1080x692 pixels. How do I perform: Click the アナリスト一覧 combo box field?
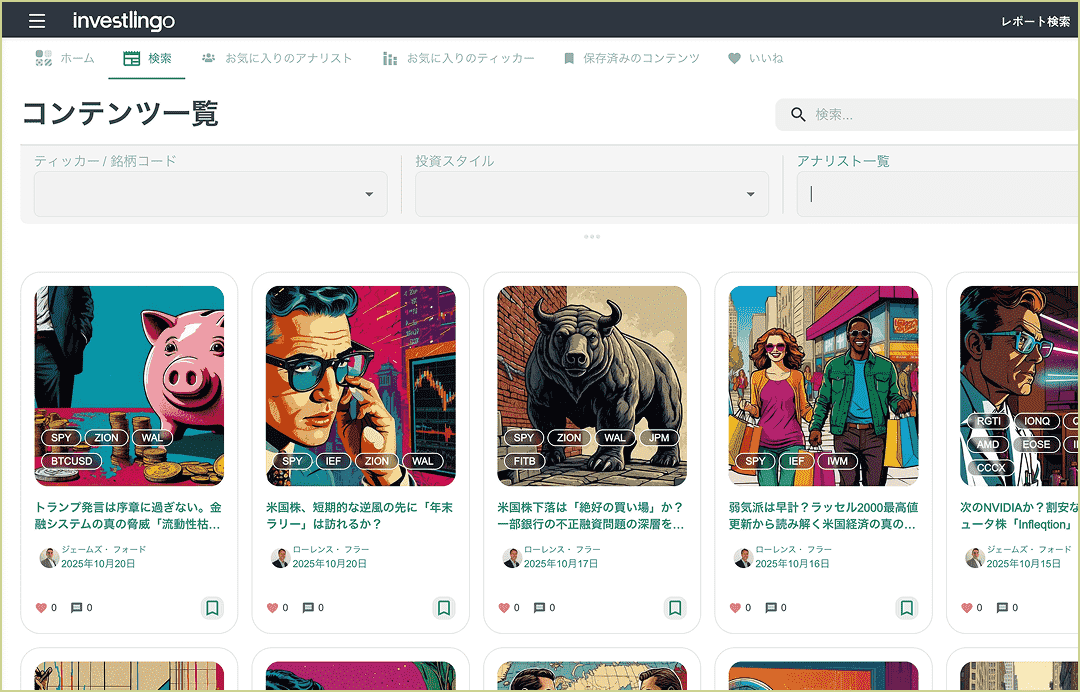(x=935, y=194)
